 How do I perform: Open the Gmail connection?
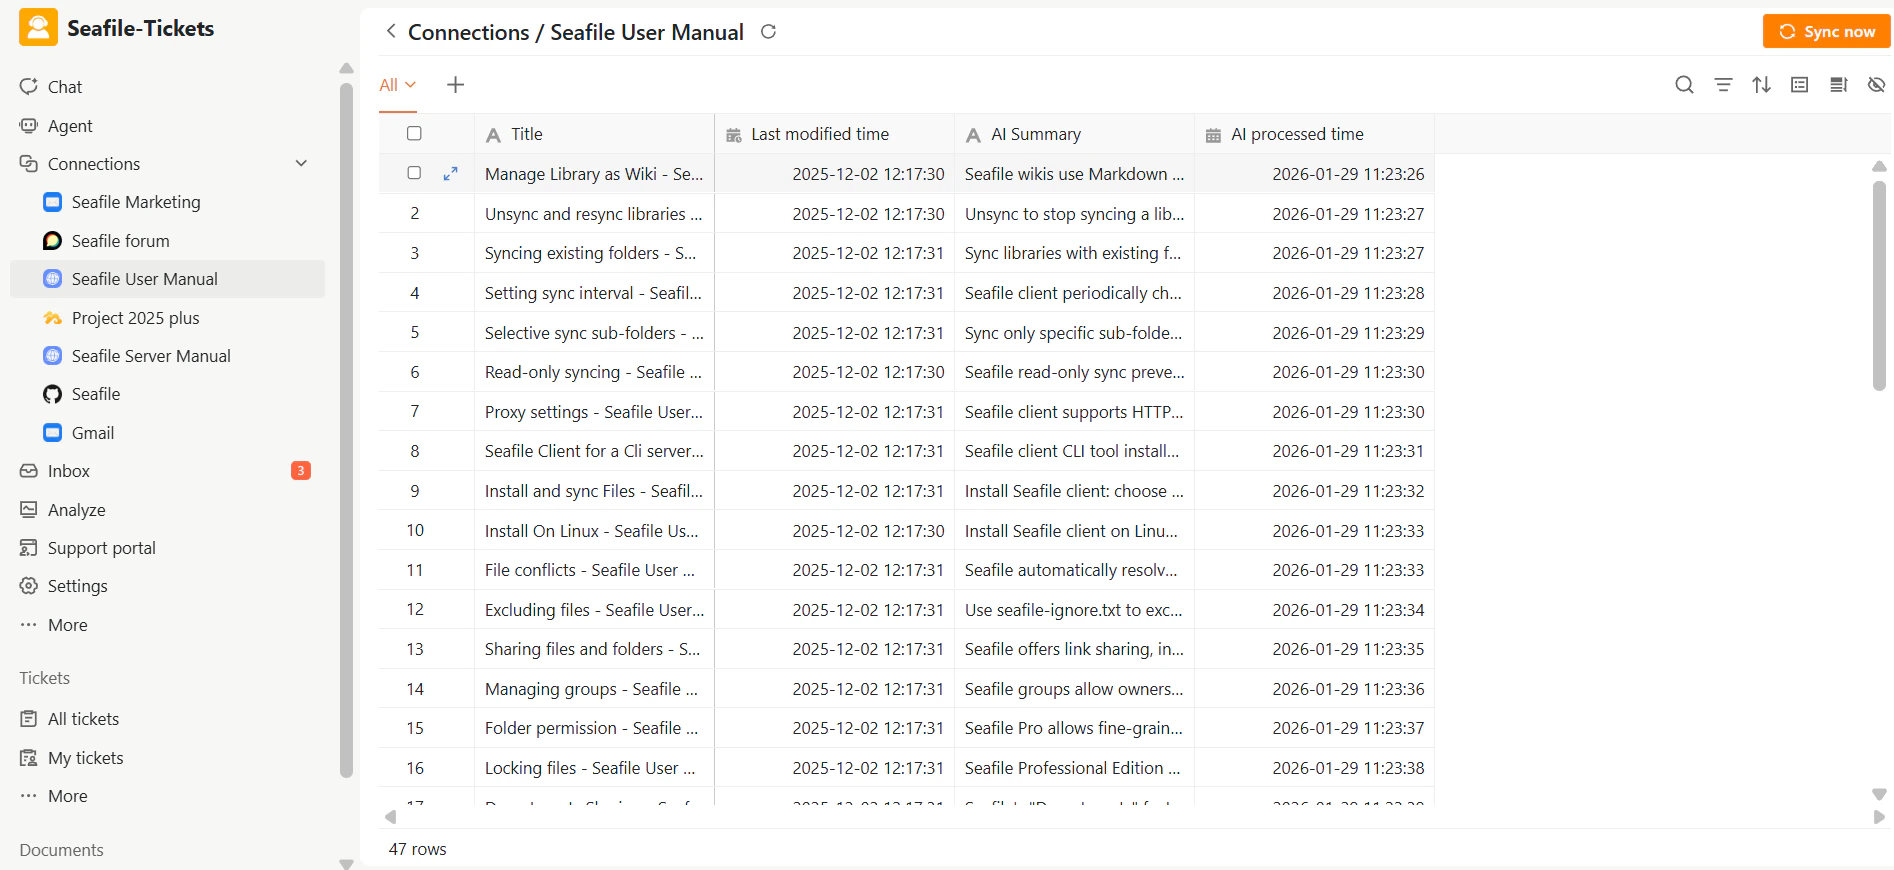pos(167,433)
